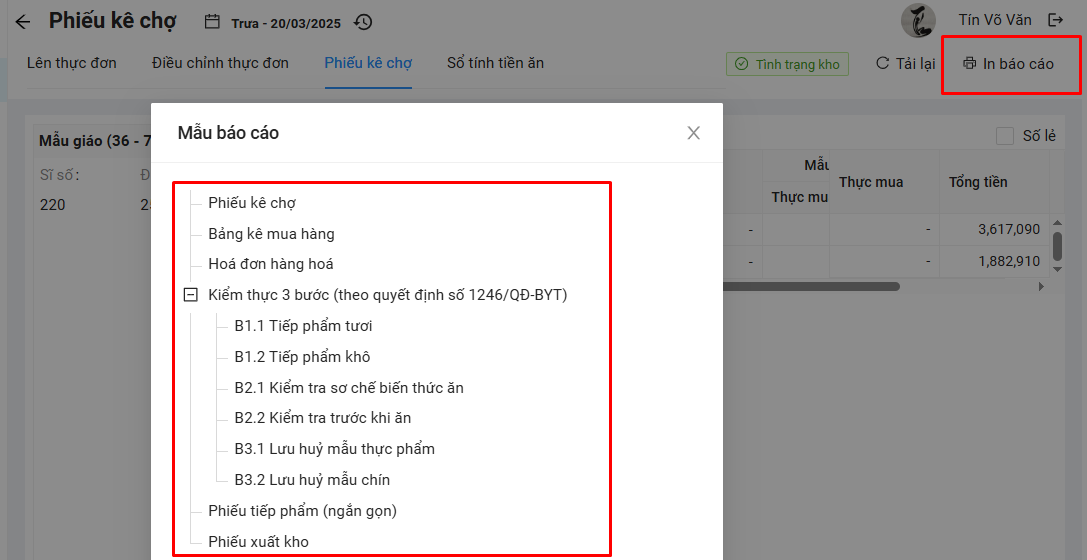Pick B1.1 Tiếp phẩm tươi report

tap(303, 326)
